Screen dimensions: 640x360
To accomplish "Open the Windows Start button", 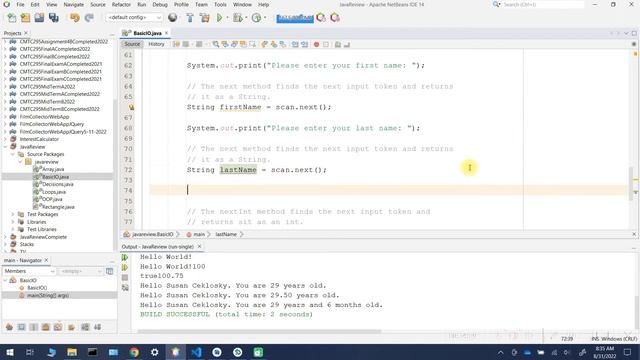I will click(x=9, y=352).
